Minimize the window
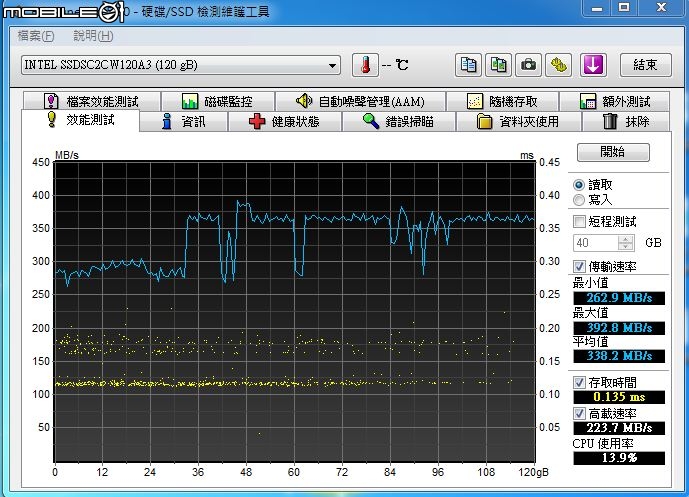The height and width of the screenshot is (497, 689). (597, 7)
